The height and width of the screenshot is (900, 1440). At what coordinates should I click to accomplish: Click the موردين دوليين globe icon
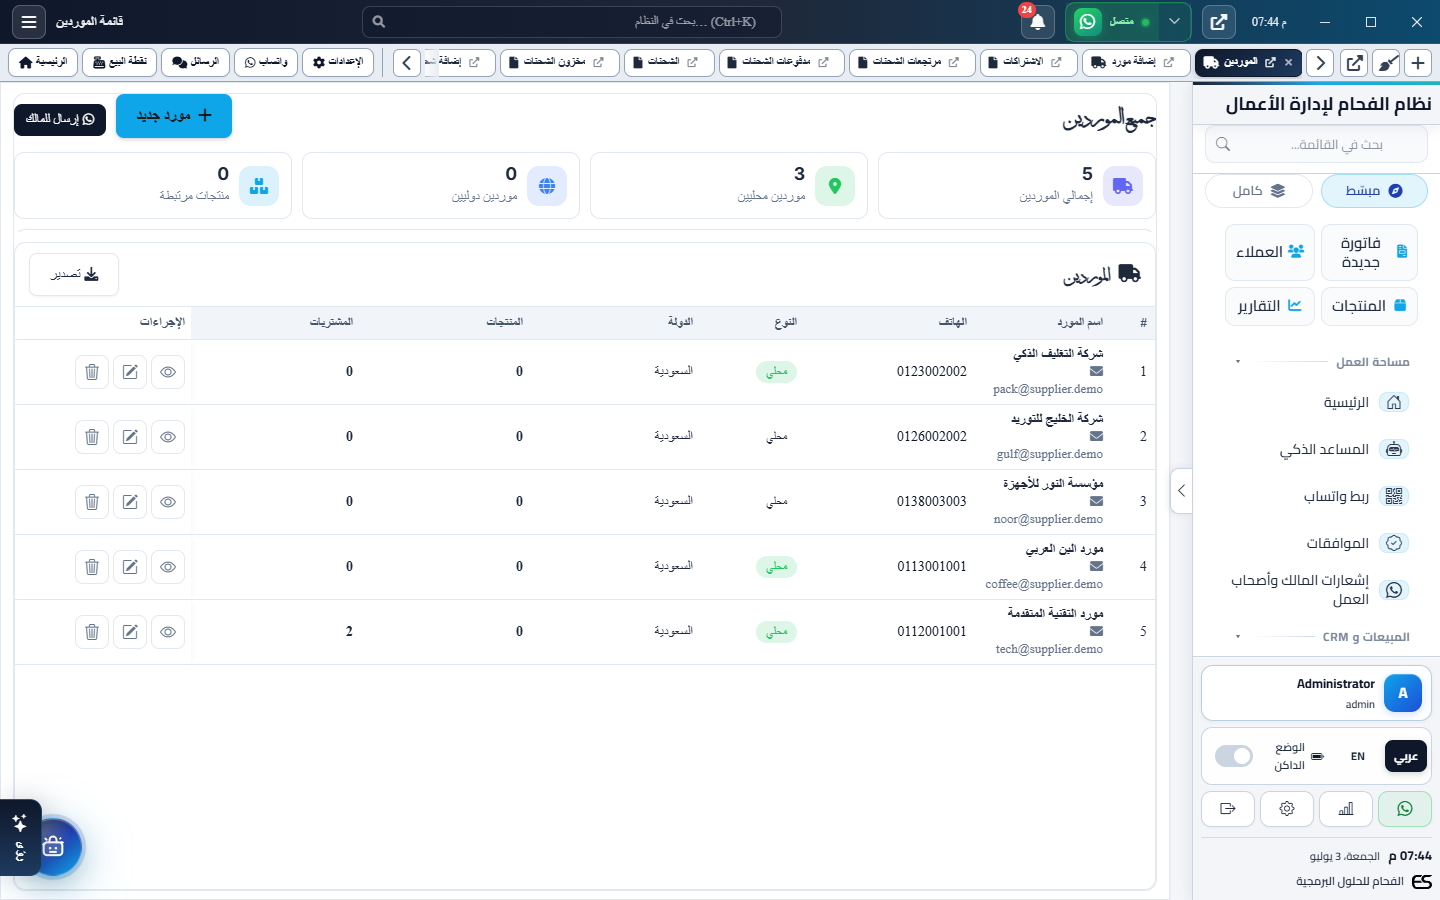coord(546,186)
